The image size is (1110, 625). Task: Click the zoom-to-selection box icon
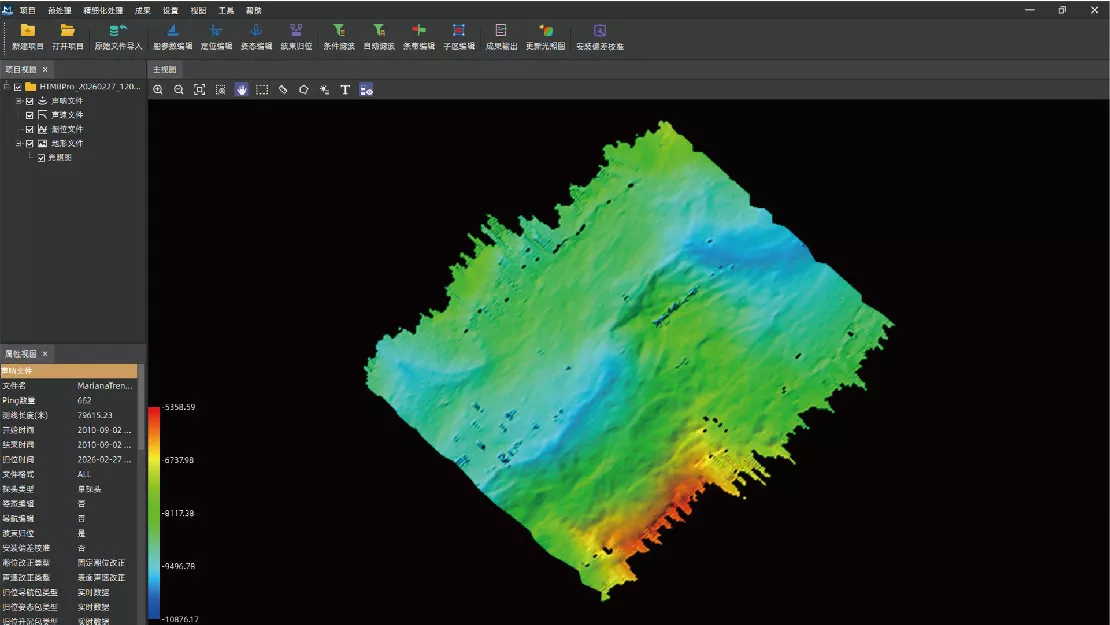tap(220, 90)
